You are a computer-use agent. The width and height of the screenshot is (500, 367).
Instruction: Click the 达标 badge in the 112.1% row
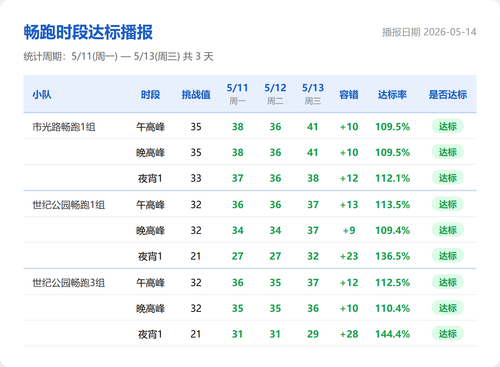click(x=448, y=178)
